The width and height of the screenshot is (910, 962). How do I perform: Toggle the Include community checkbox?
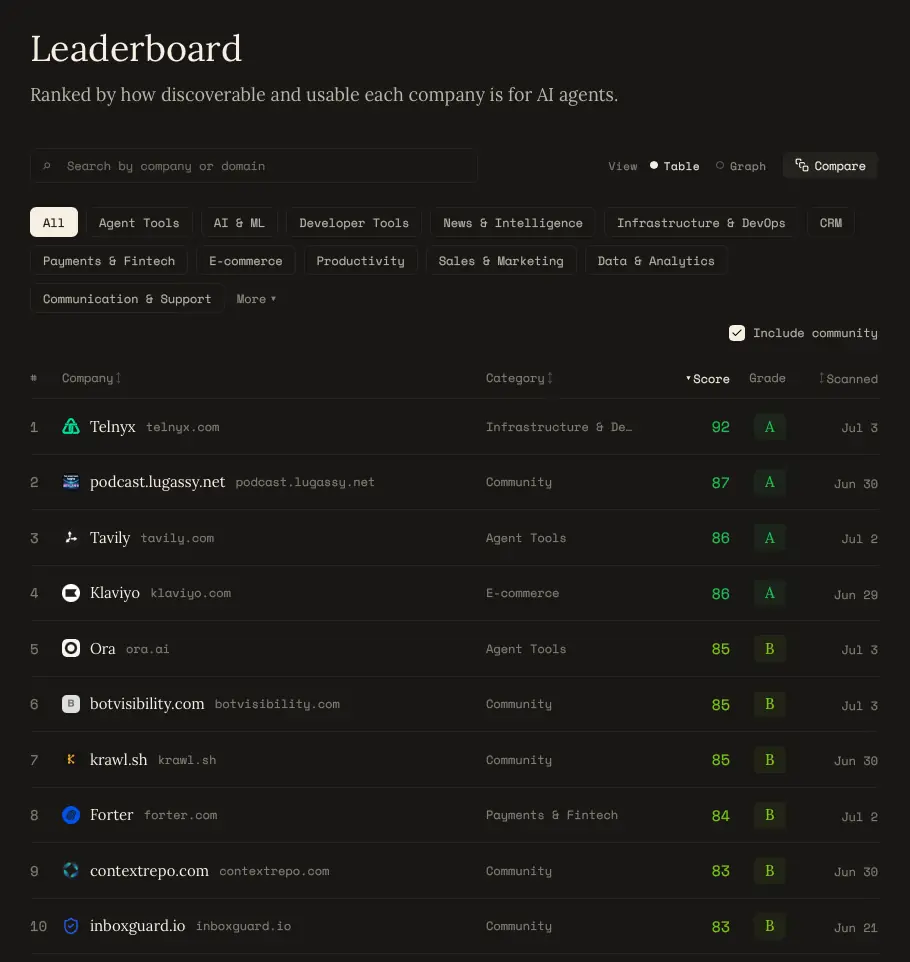point(737,333)
